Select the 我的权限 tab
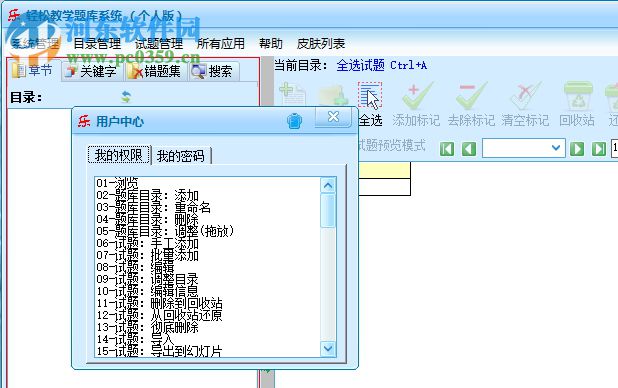The width and height of the screenshot is (618, 388). pos(119,155)
